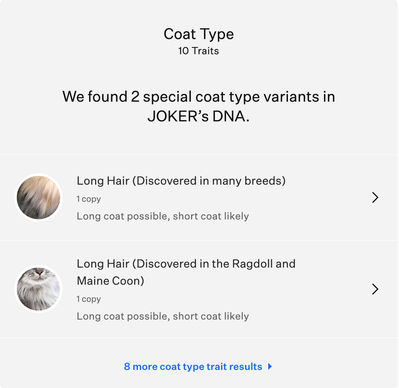The image size is (399, 388).
Task: Click '1 copy' under the Maine Coon variant
Action: pyautogui.click(x=89, y=299)
